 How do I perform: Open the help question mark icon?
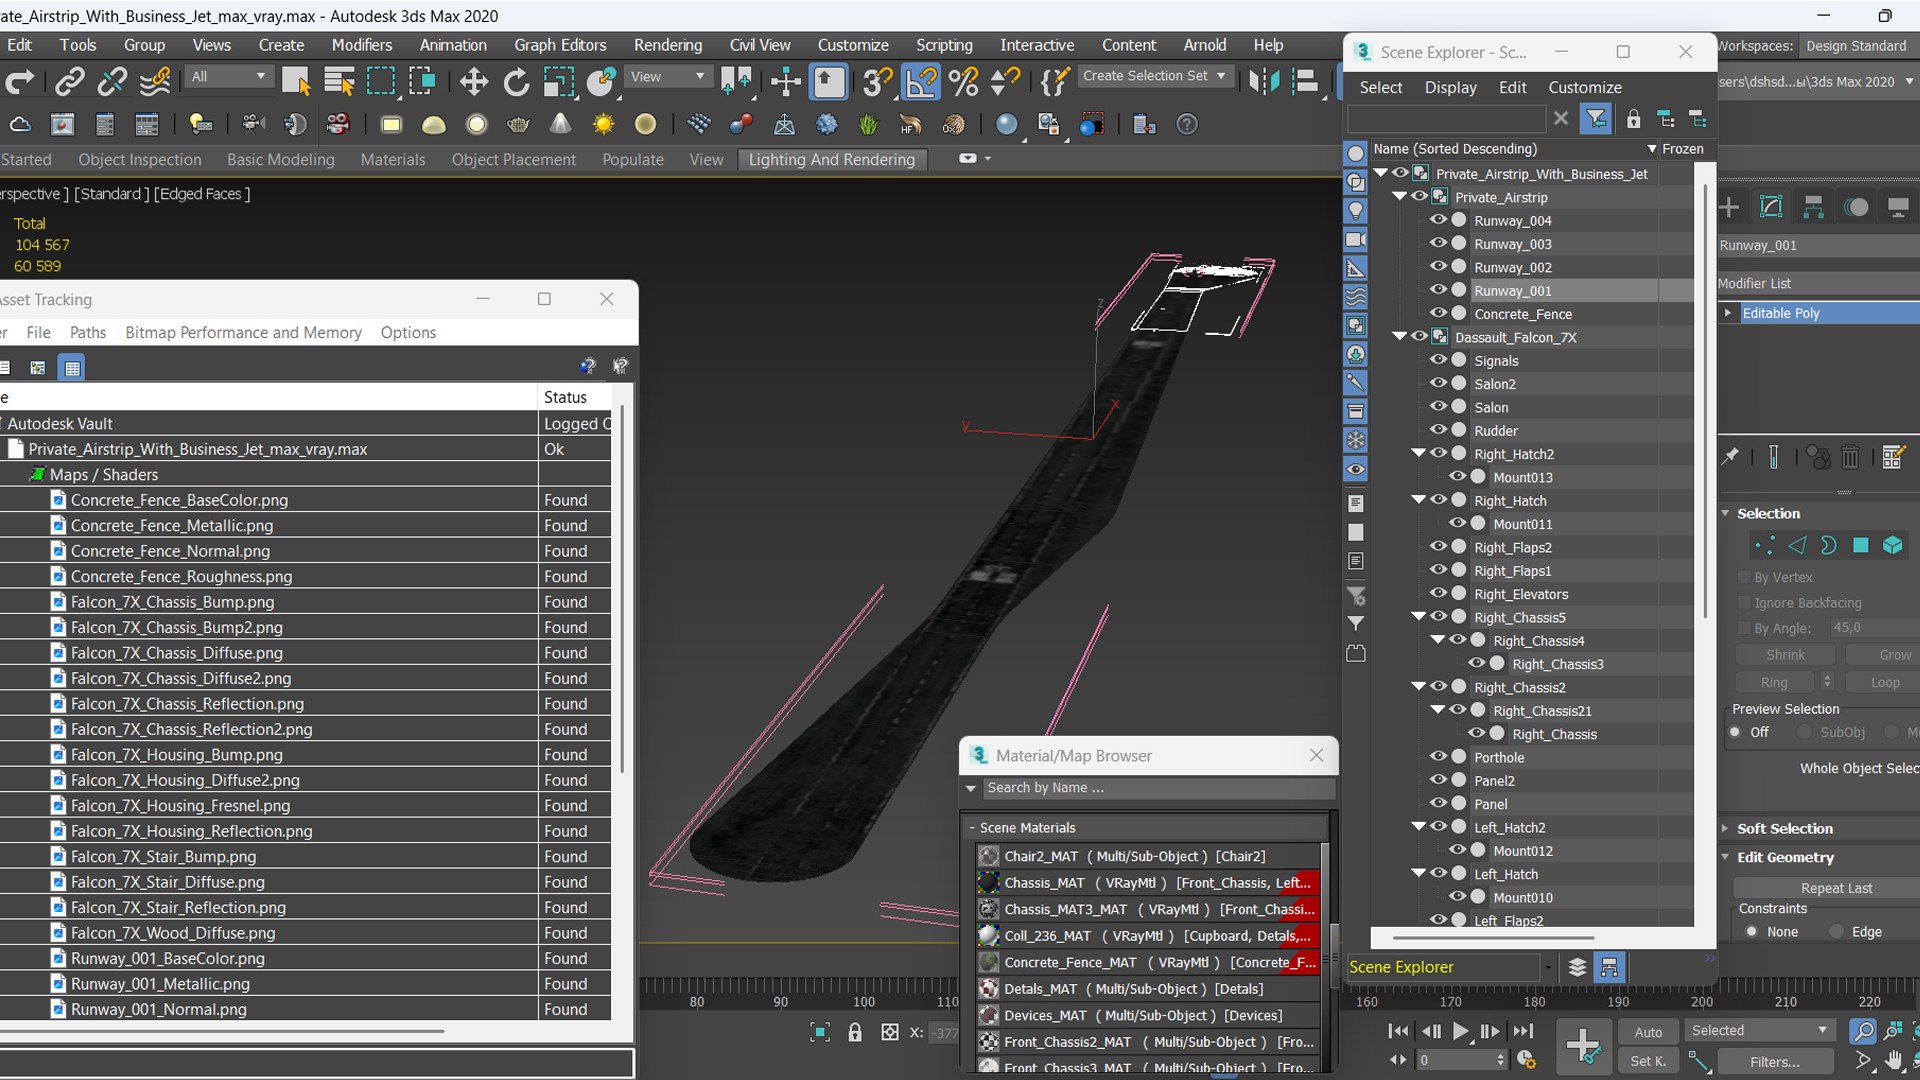(1187, 125)
